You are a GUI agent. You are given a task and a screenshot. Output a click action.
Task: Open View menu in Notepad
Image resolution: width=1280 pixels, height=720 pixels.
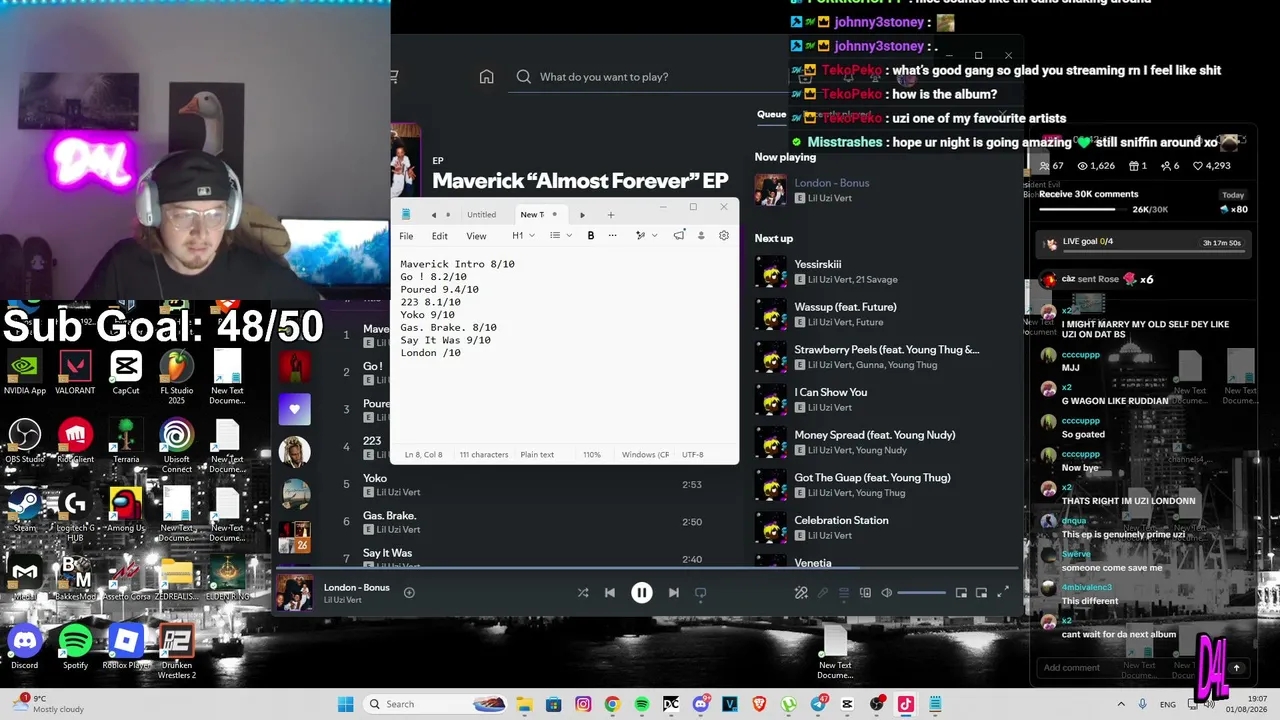(476, 236)
